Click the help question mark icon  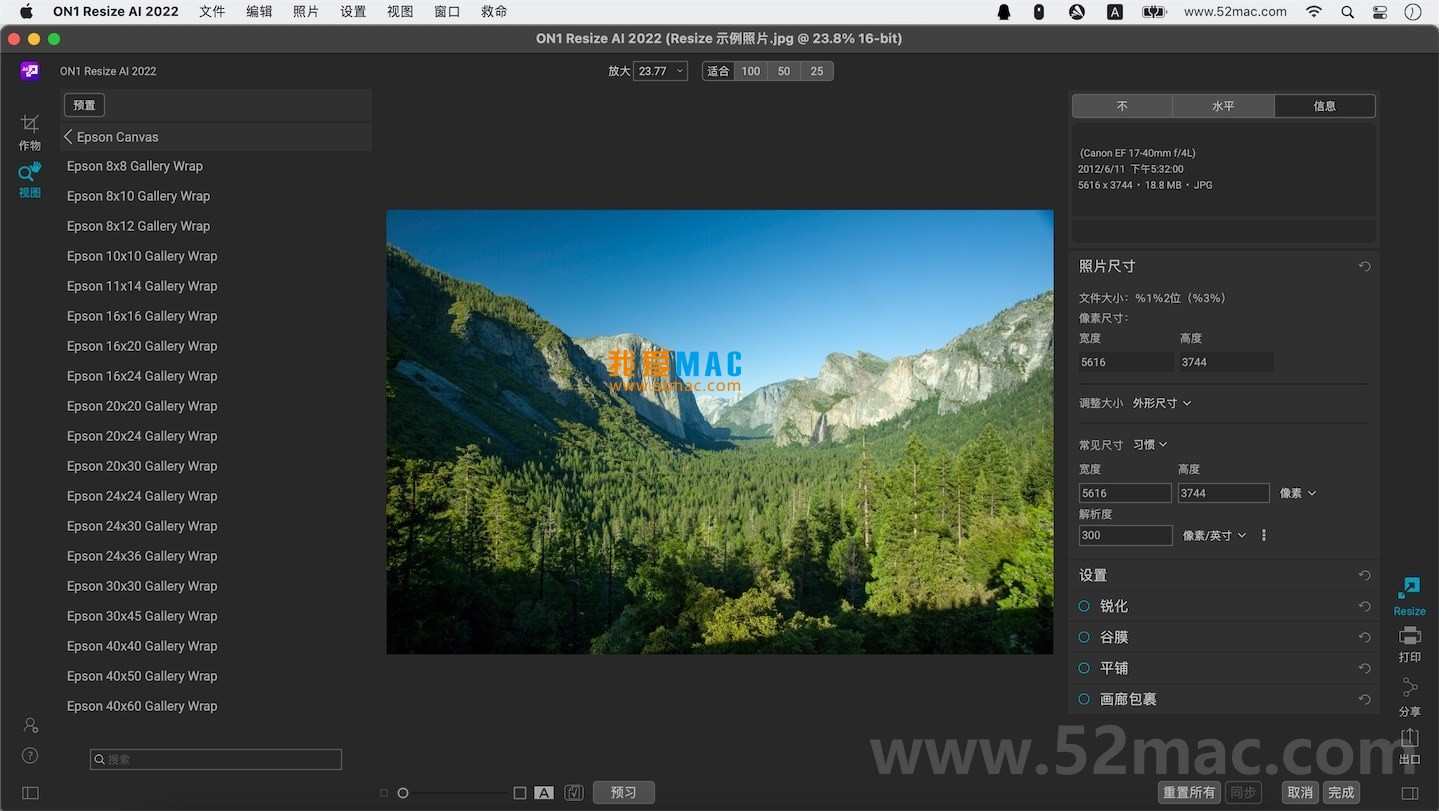point(29,756)
